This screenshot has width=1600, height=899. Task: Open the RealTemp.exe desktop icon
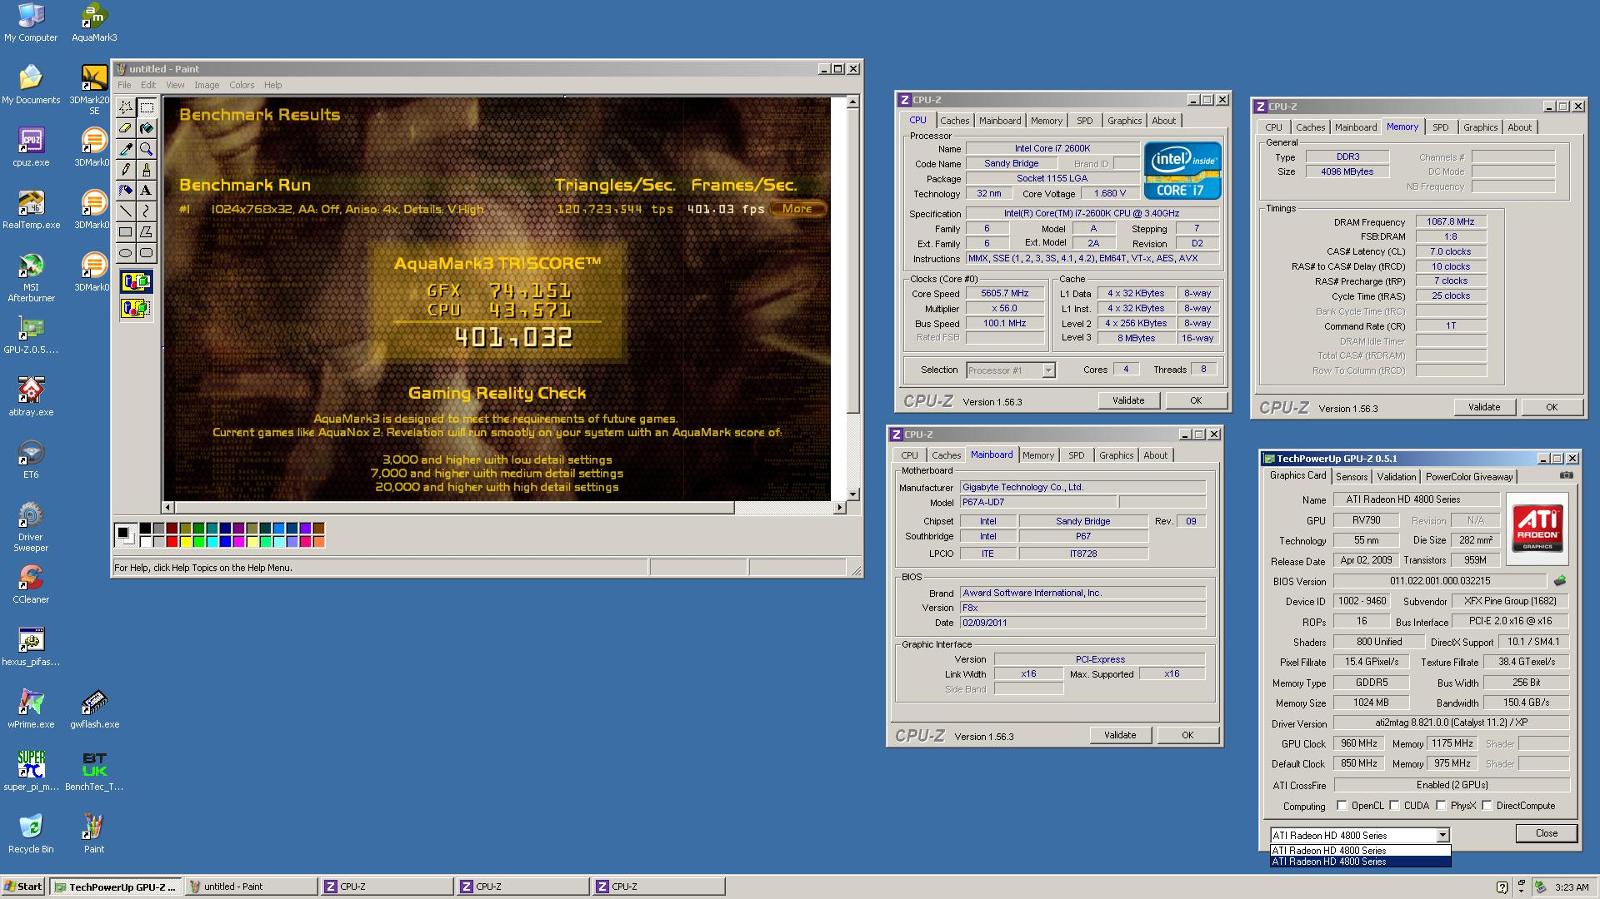[31, 210]
